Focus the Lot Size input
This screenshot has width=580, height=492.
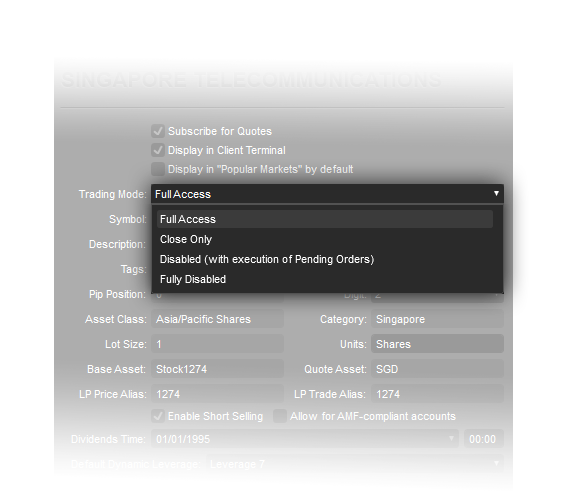[218, 344]
